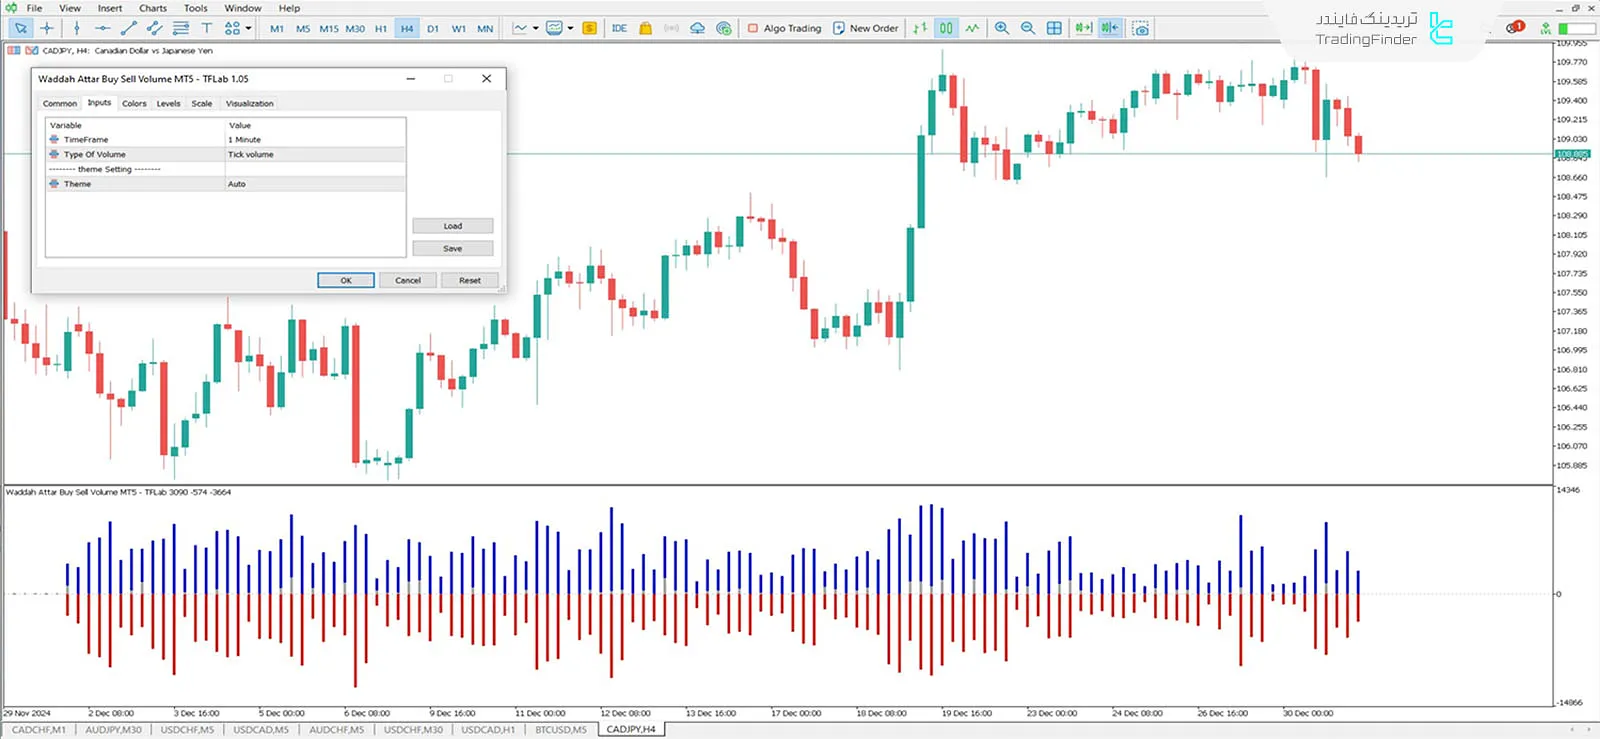Screen dimensions: 1600x739
Task: Switch chart to candlestick display mode
Action: click(x=946, y=28)
